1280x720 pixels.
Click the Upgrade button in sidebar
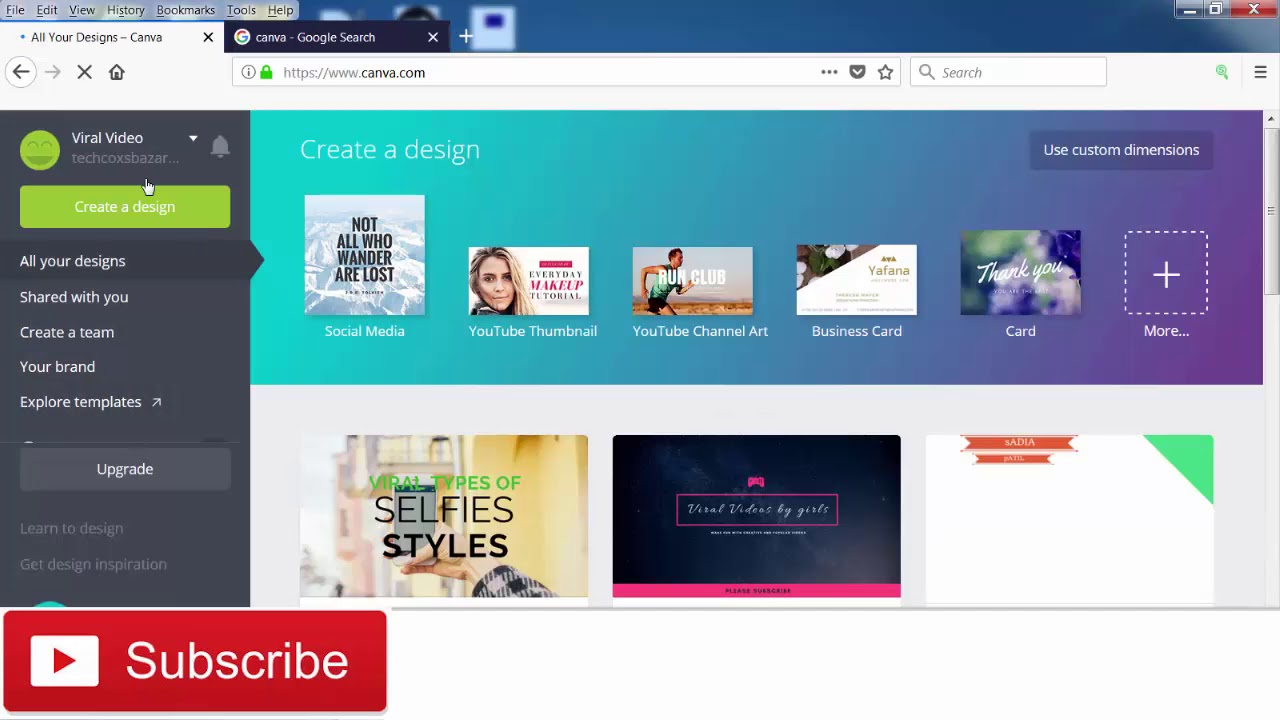point(125,469)
